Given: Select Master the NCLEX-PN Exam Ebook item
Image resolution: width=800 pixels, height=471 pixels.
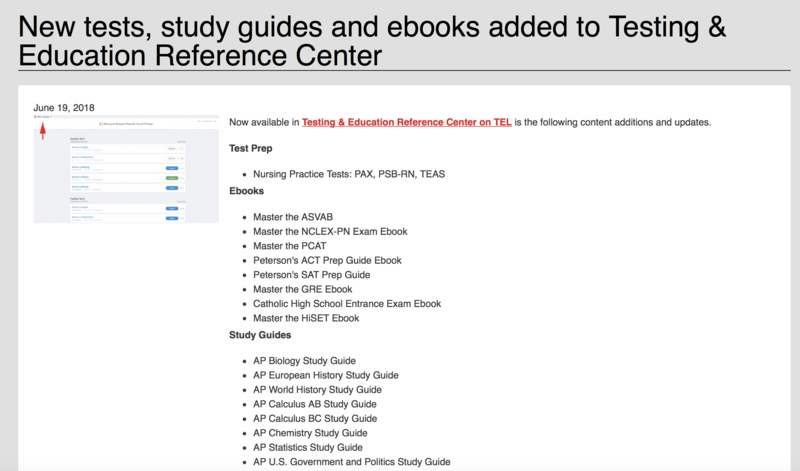Looking at the screenshot, I should click(x=330, y=232).
